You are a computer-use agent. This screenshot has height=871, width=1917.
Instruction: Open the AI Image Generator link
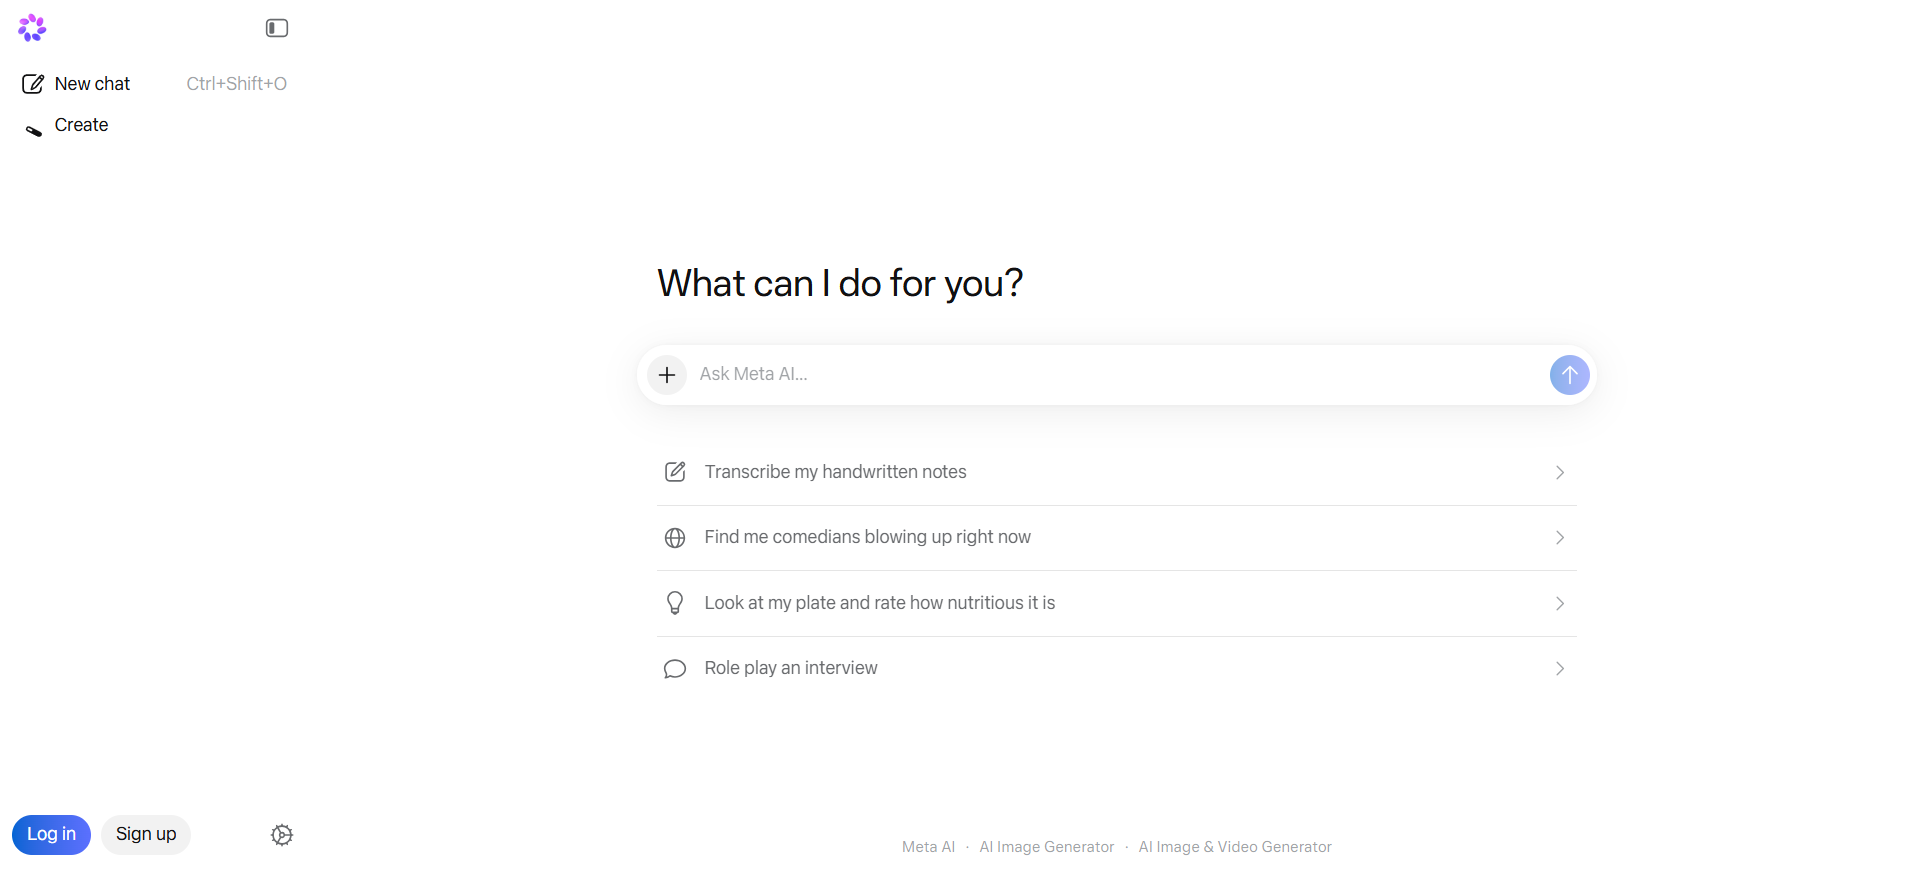click(1046, 847)
